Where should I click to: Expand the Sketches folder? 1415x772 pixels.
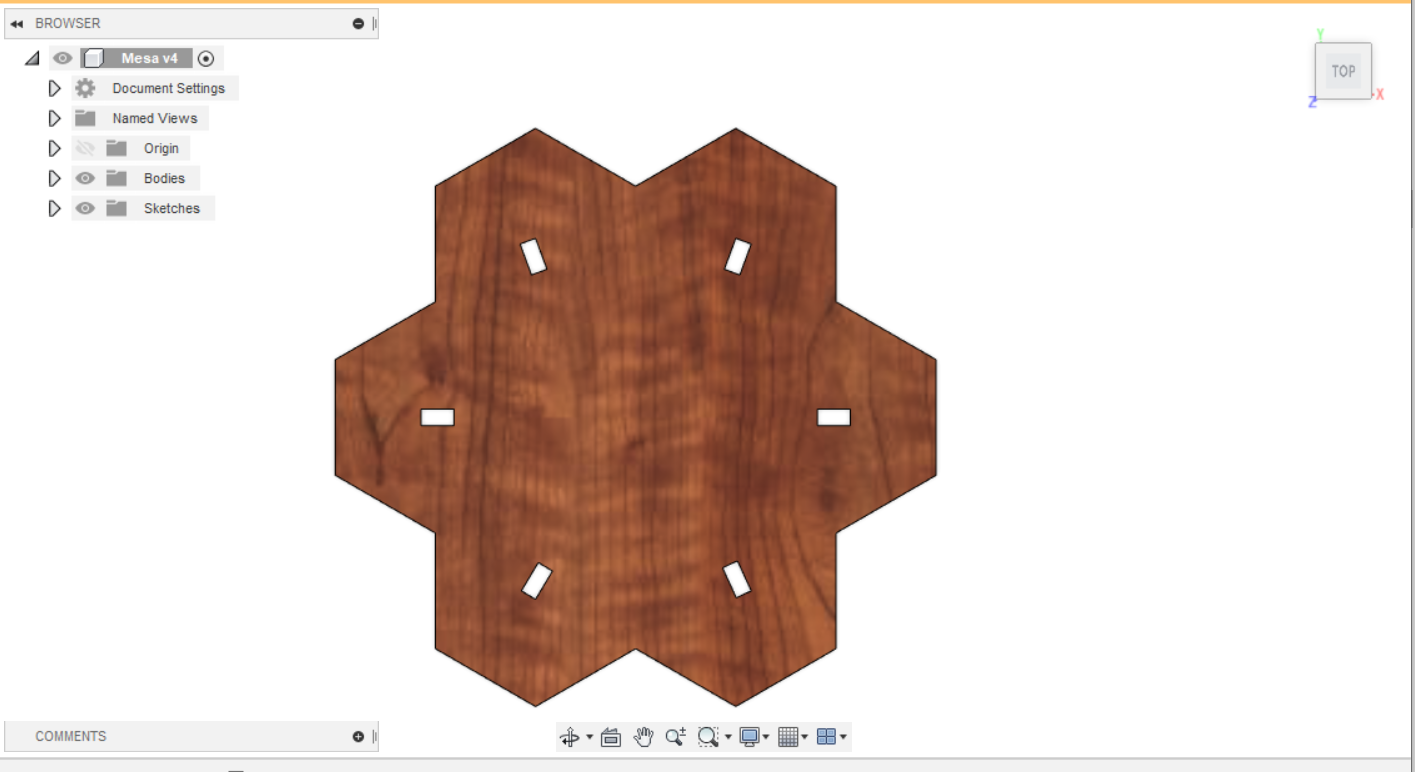55,208
